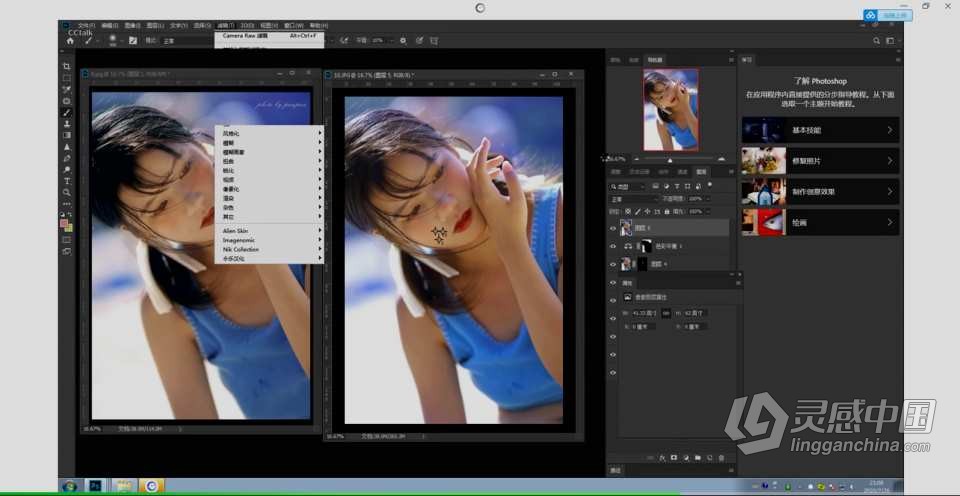Viewport: 960px width, 496px height.
Task: Select the Clone Stamp tool
Action: point(66,124)
